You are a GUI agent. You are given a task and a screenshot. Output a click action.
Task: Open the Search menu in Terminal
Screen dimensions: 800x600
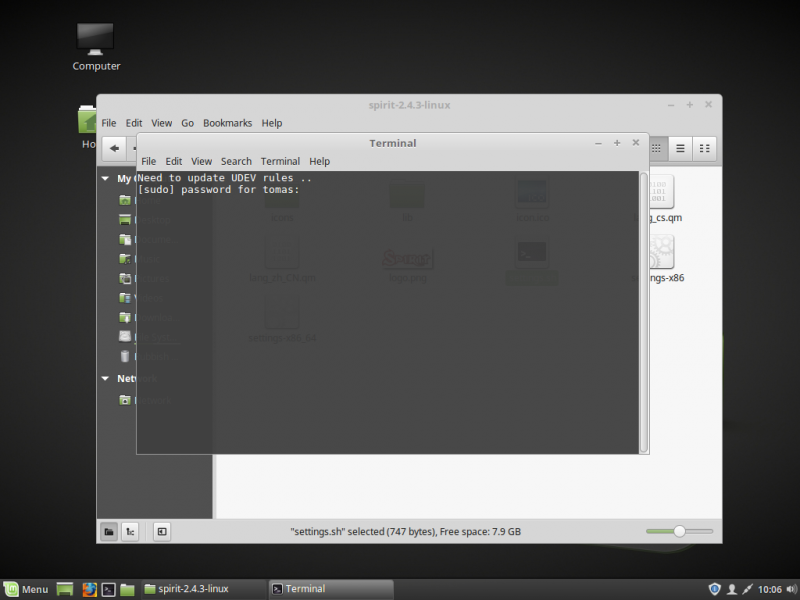236,161
